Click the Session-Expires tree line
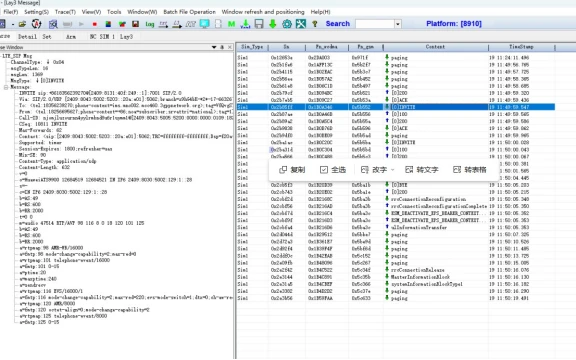 (x=65, y=149)
